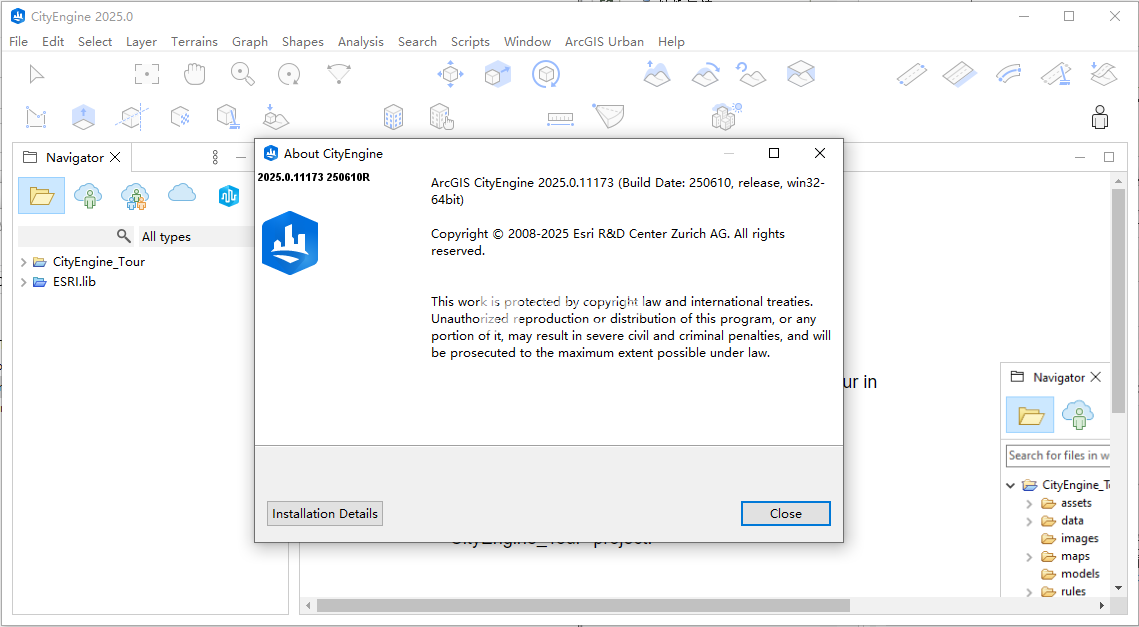Click the Texture Shapes tool cube icon
This screenshot has width=1139, height=627.
tap(180, 117)
